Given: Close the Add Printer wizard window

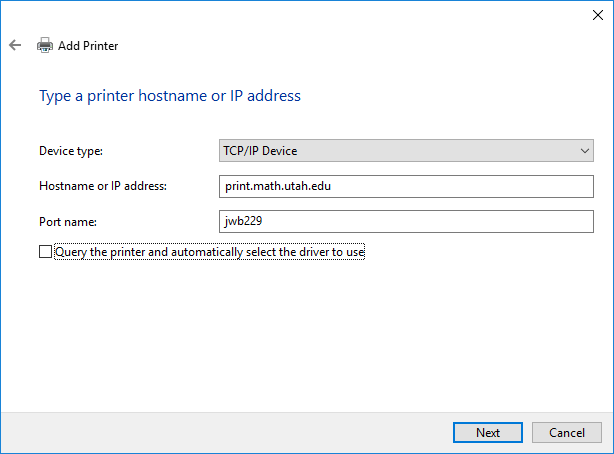Looking at the screenshot, I should point(597,14).
